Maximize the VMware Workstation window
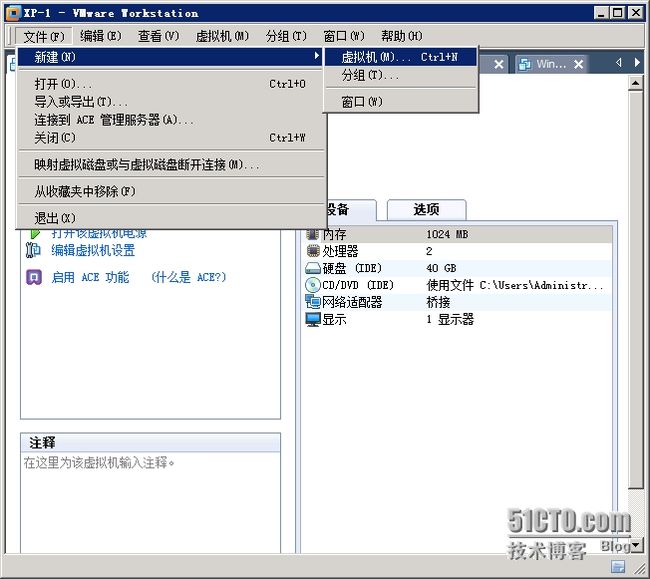Screen dimensions: 650x579 point(618,13)
